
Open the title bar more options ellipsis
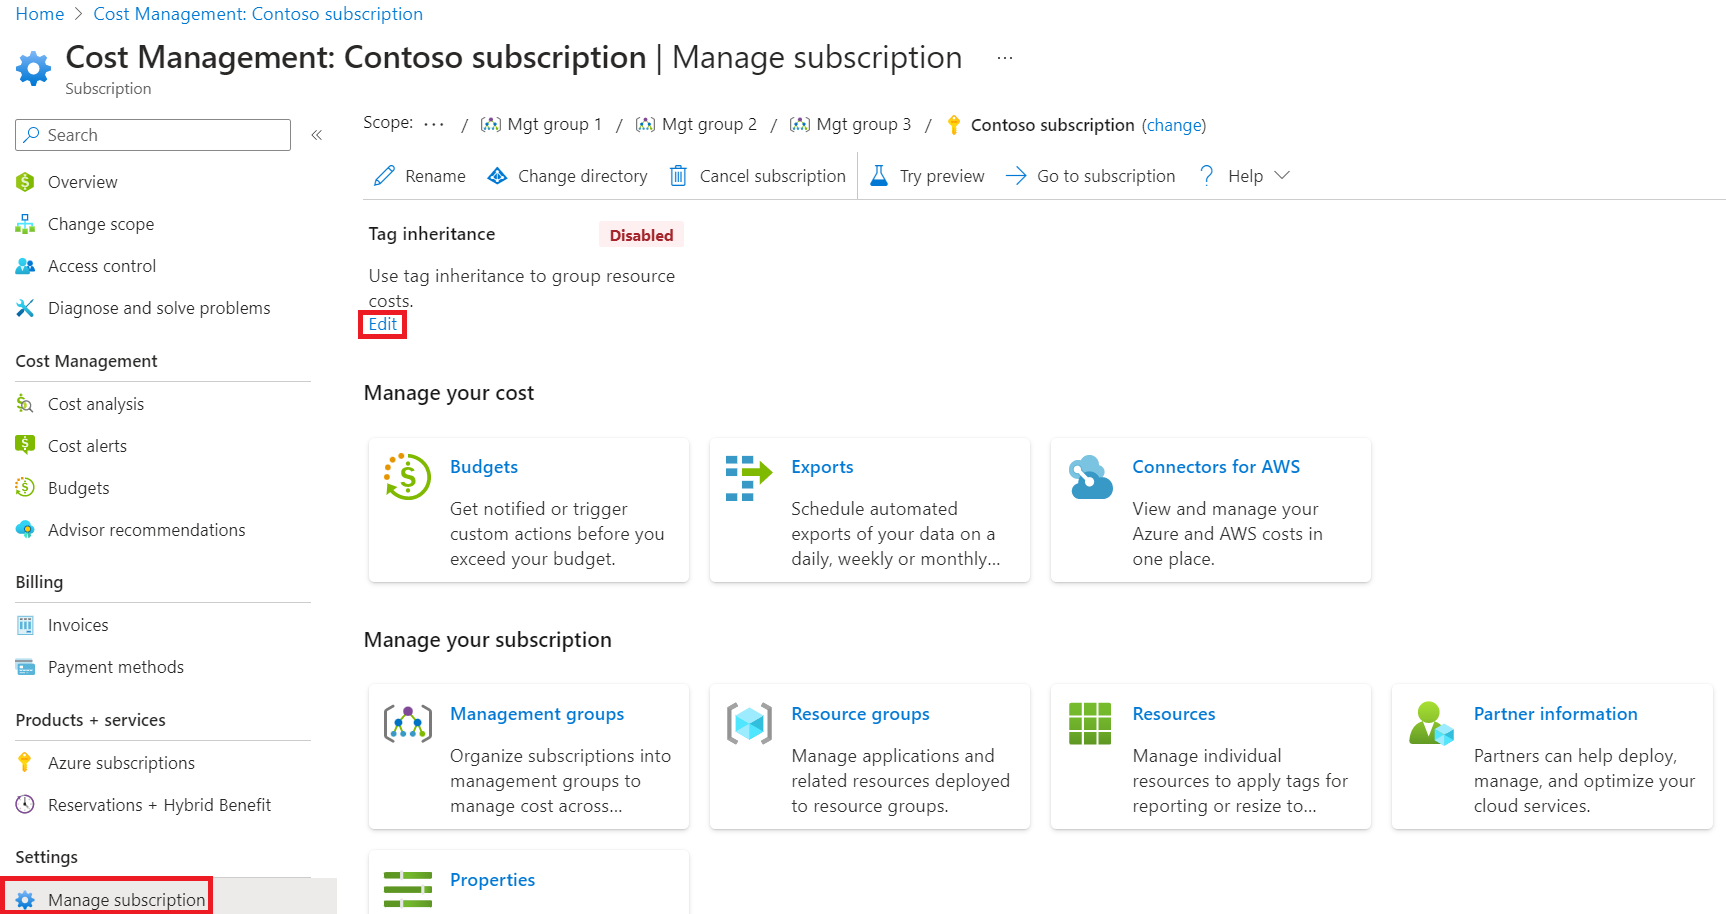1005,58
